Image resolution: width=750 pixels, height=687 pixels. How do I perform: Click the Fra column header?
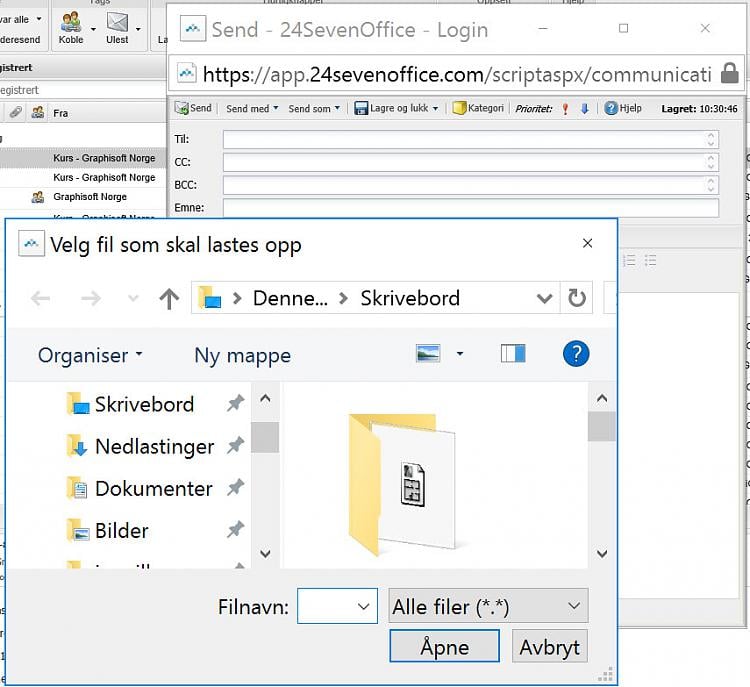60,113
